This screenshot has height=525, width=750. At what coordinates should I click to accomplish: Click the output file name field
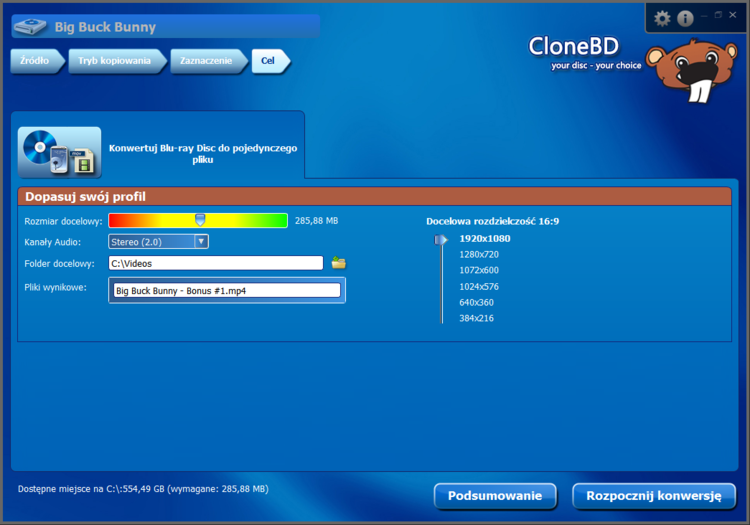(x=227, y=290)
